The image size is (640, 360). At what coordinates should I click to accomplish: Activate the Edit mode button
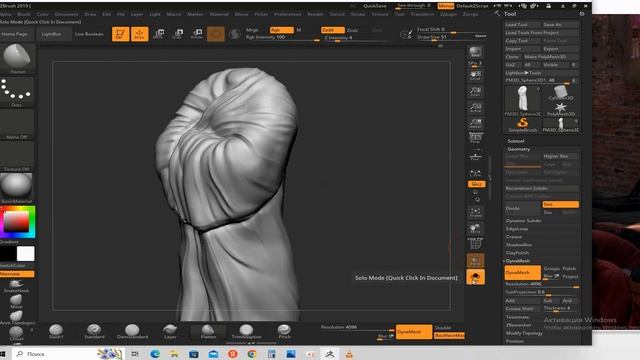120,34
